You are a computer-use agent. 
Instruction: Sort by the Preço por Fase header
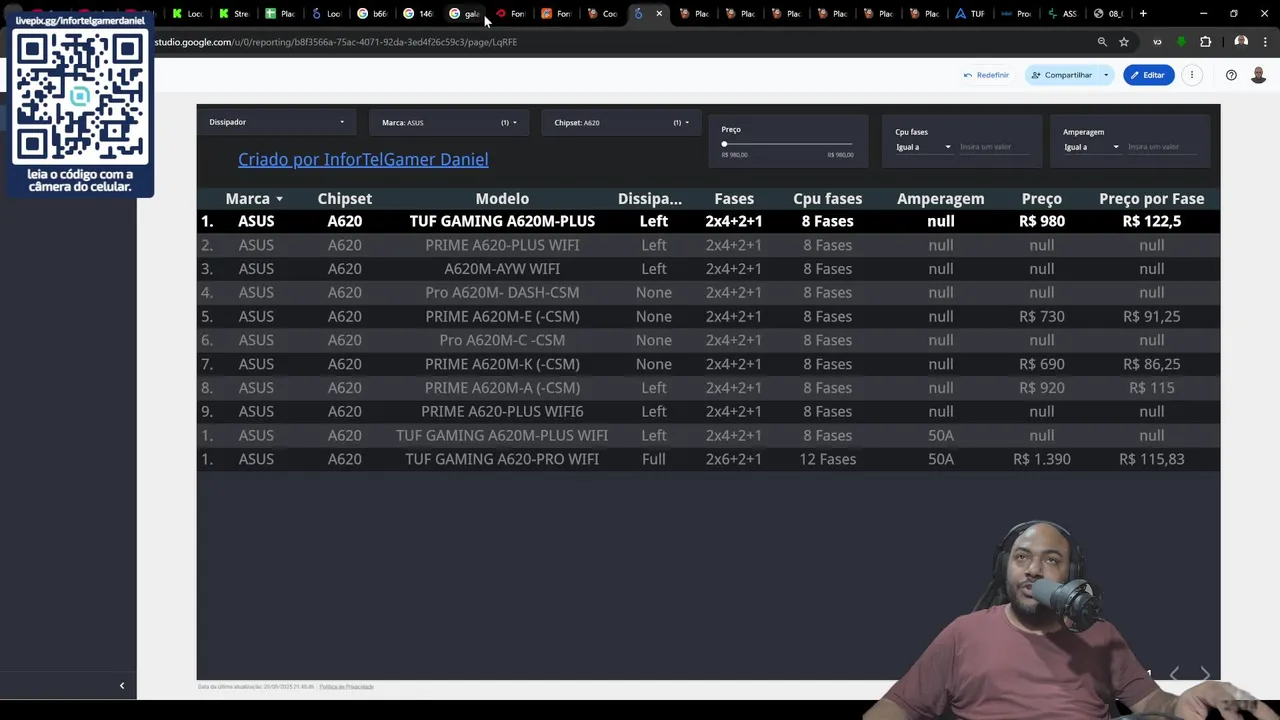pos(1151,199)
